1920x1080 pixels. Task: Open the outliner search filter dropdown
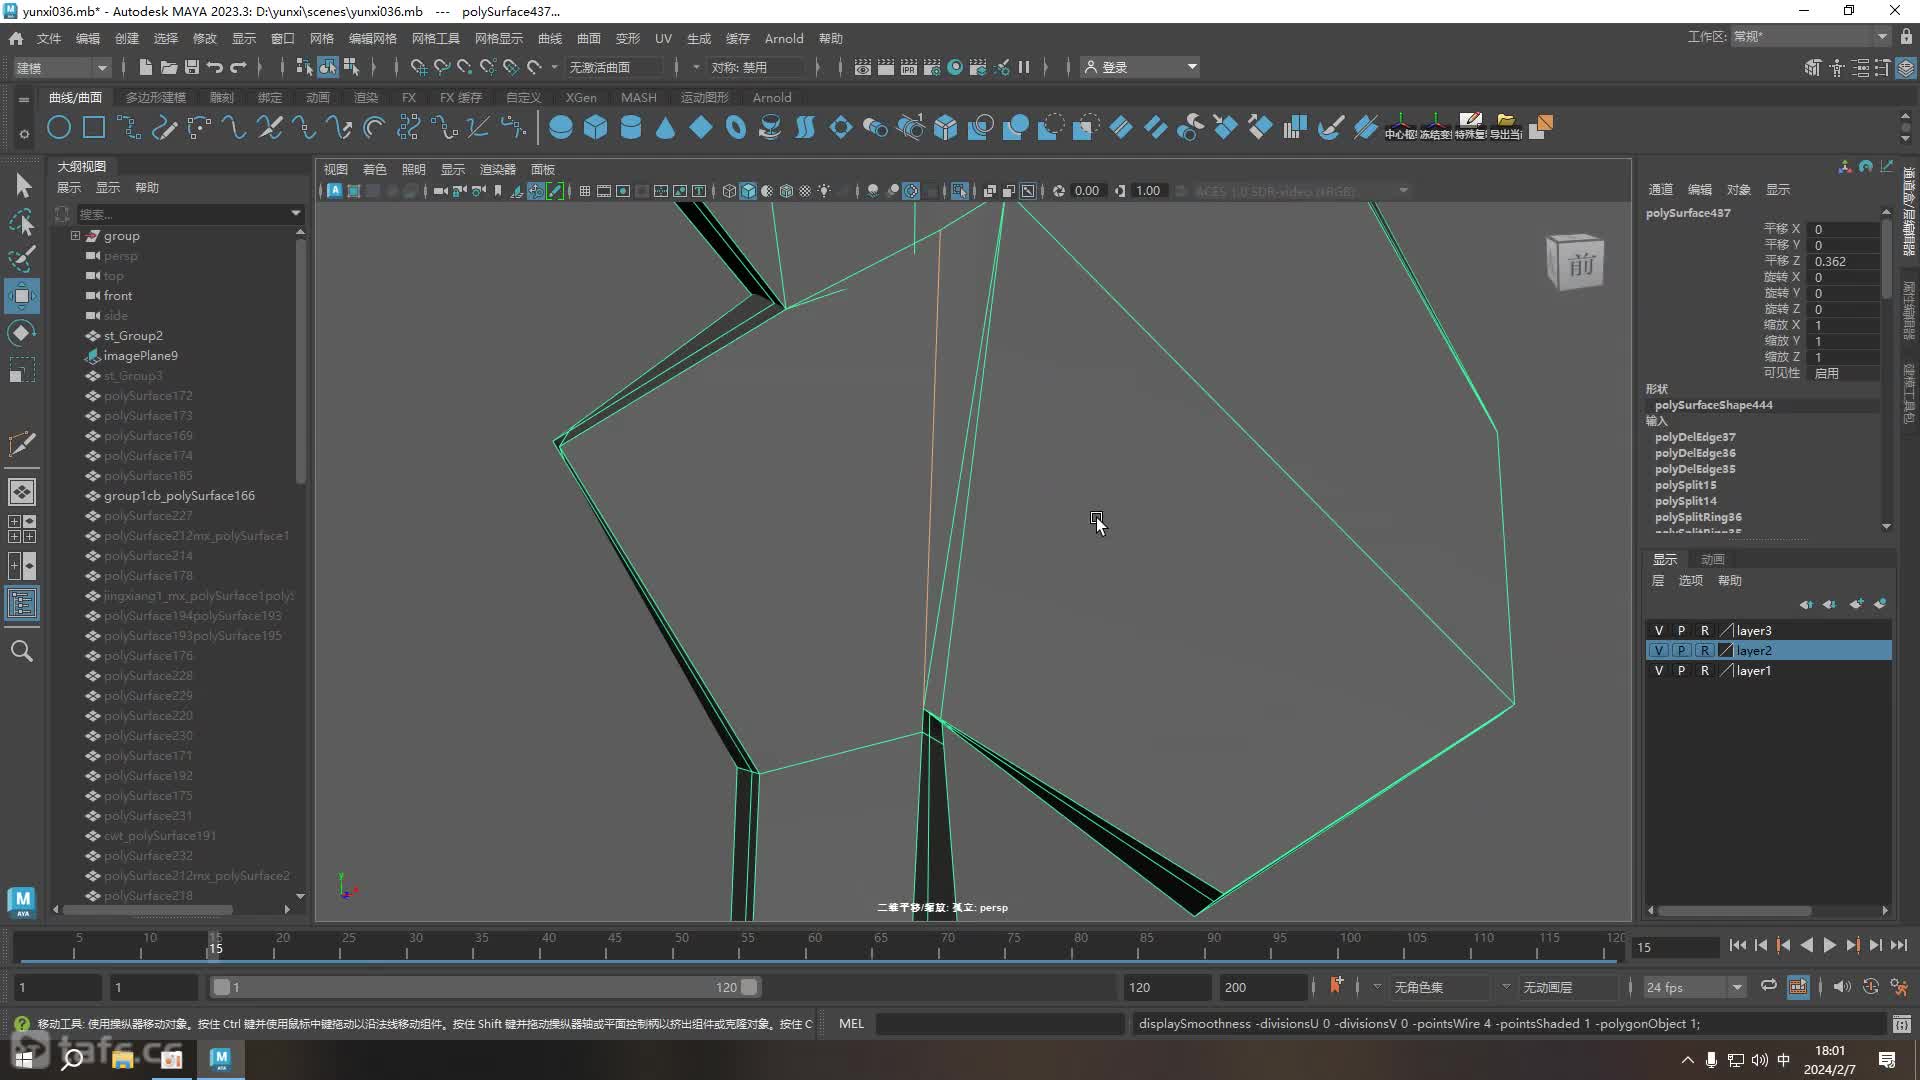295,214
